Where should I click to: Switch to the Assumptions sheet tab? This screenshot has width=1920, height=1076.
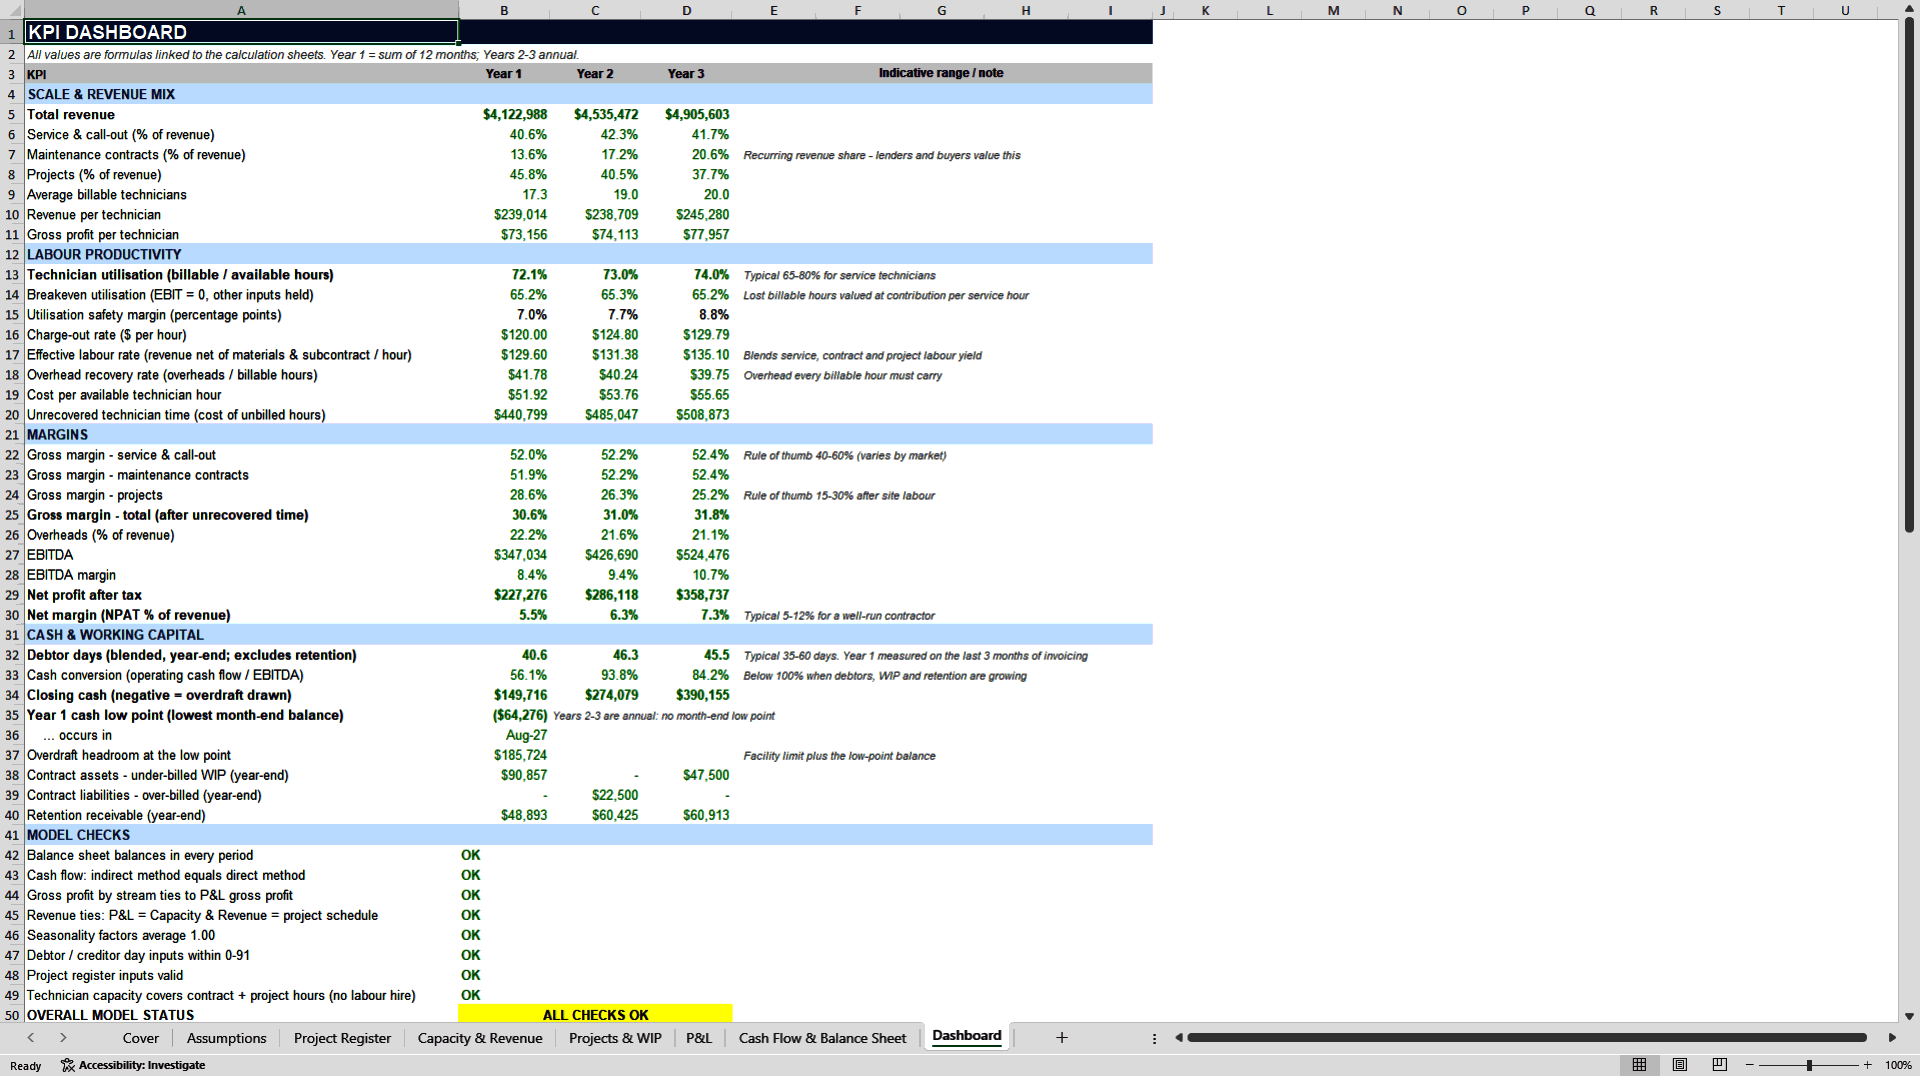tap(227, 1038)
